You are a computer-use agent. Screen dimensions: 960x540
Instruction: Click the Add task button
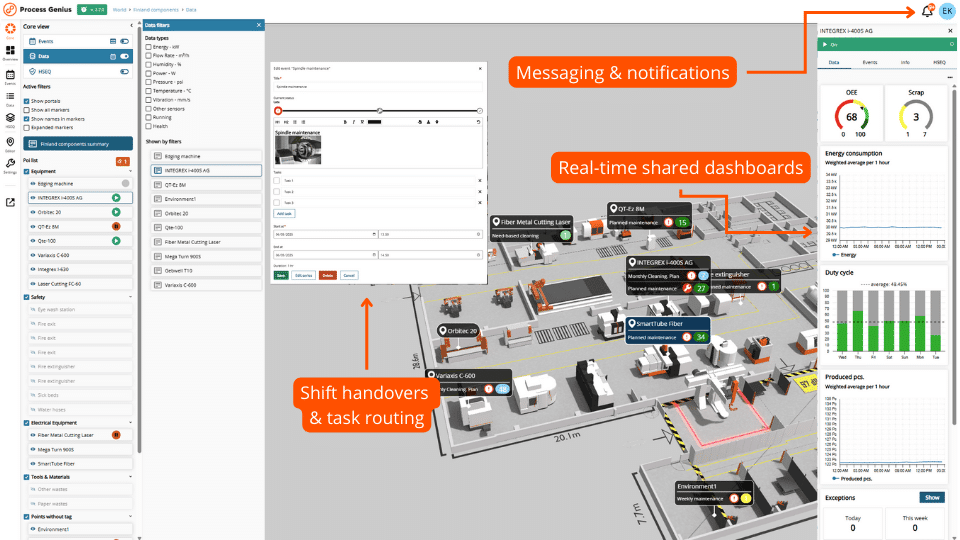[284, 213]
